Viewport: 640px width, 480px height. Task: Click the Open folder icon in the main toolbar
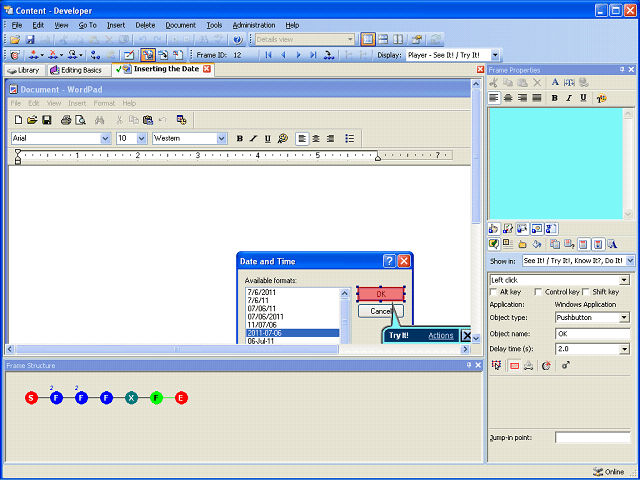tap(15, 40)
